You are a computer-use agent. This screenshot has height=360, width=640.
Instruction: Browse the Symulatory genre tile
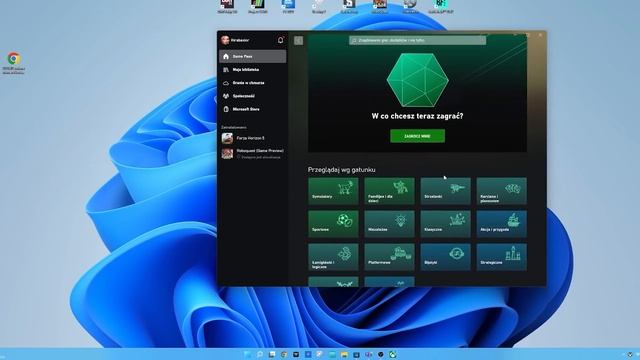tap(333, 191)
